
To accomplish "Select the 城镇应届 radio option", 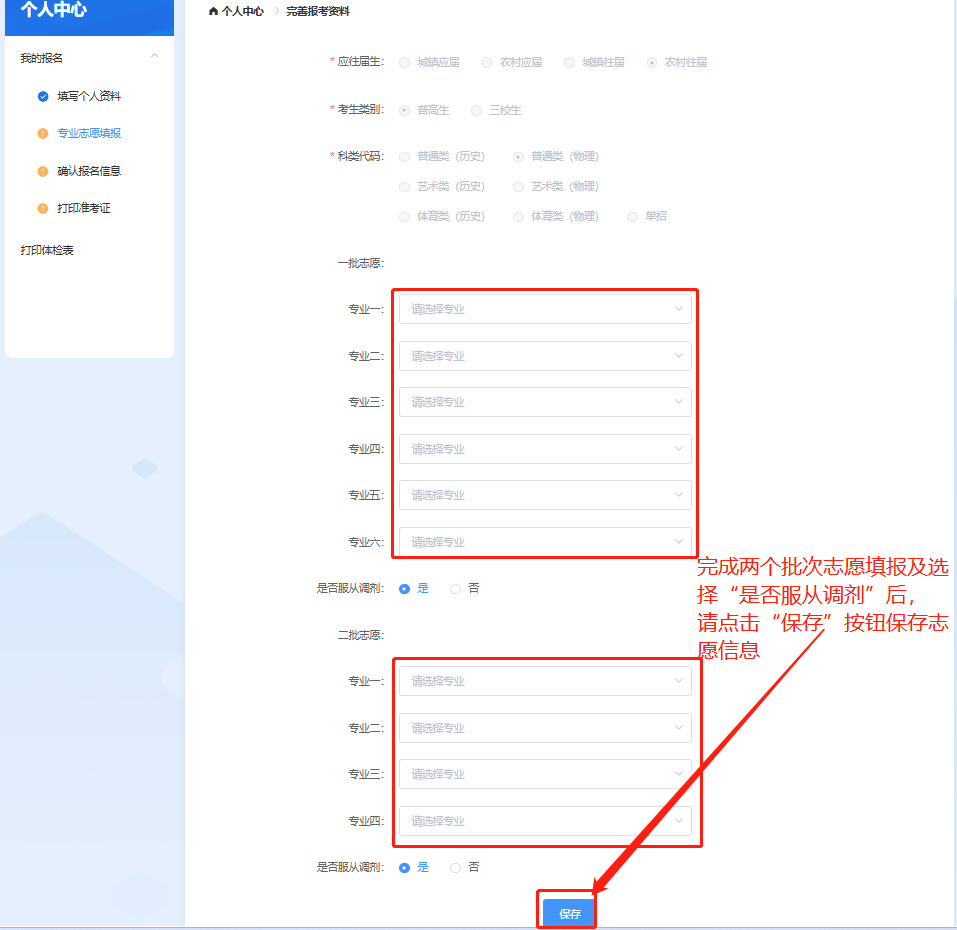I will tap(404, 62).
